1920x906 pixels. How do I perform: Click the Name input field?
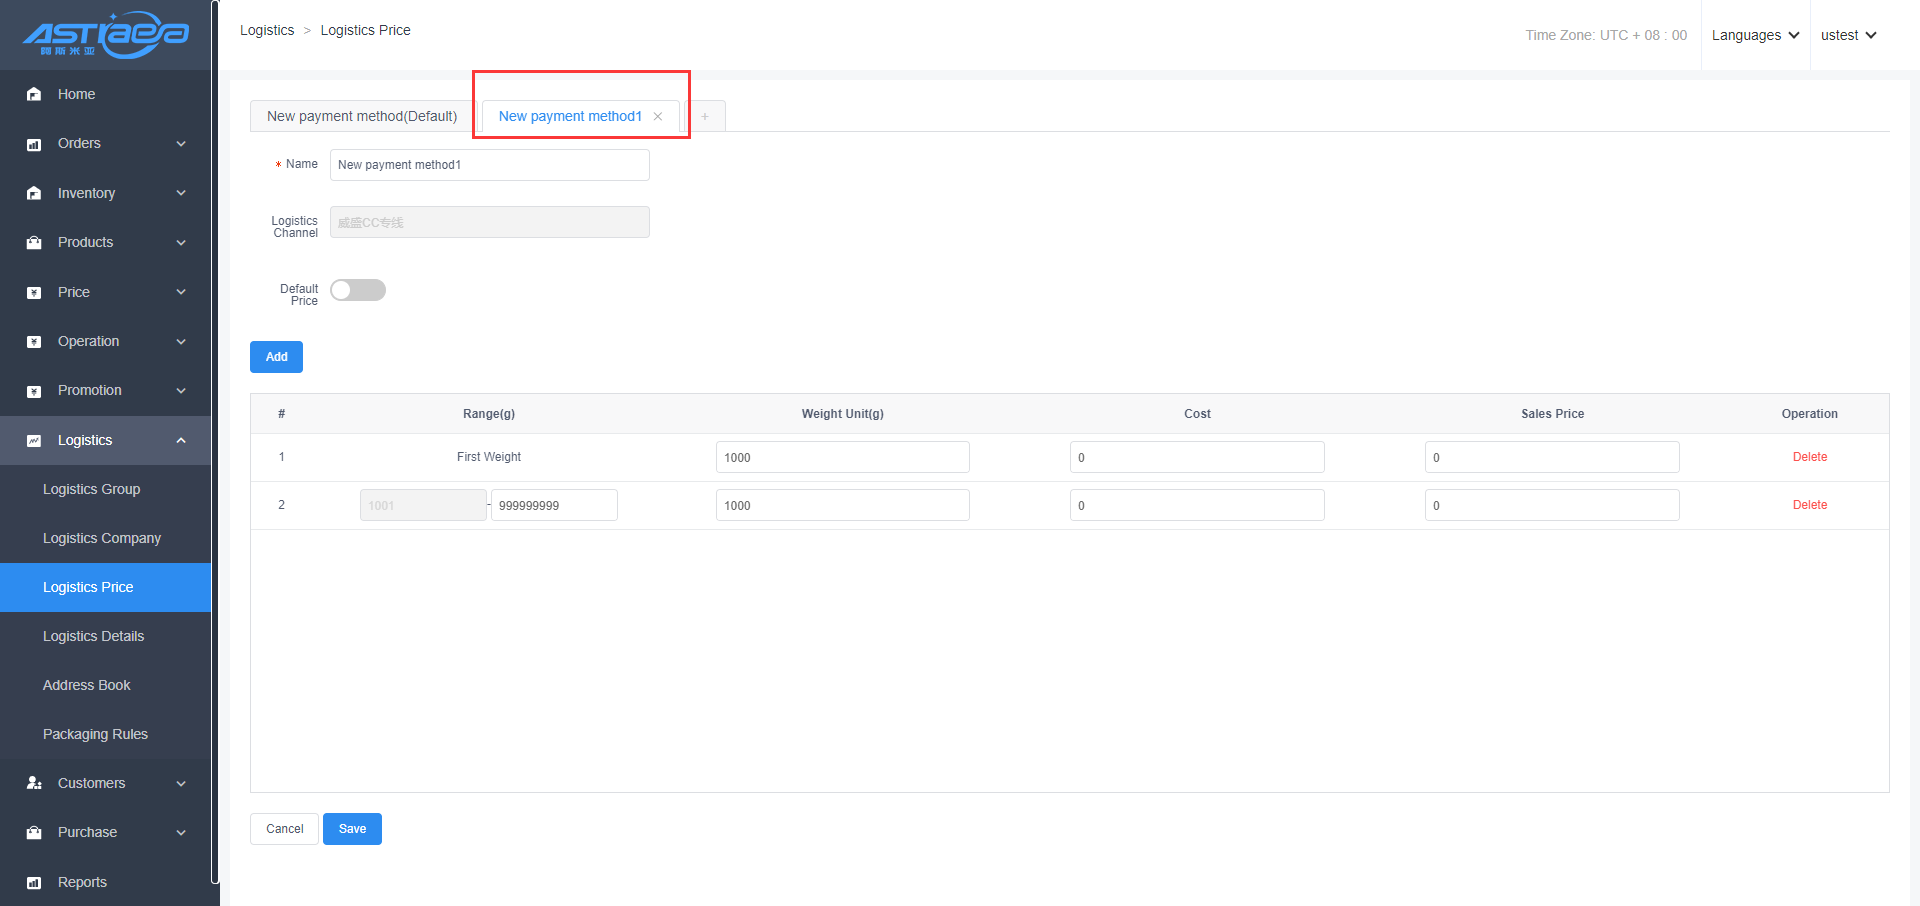(489, 165)
